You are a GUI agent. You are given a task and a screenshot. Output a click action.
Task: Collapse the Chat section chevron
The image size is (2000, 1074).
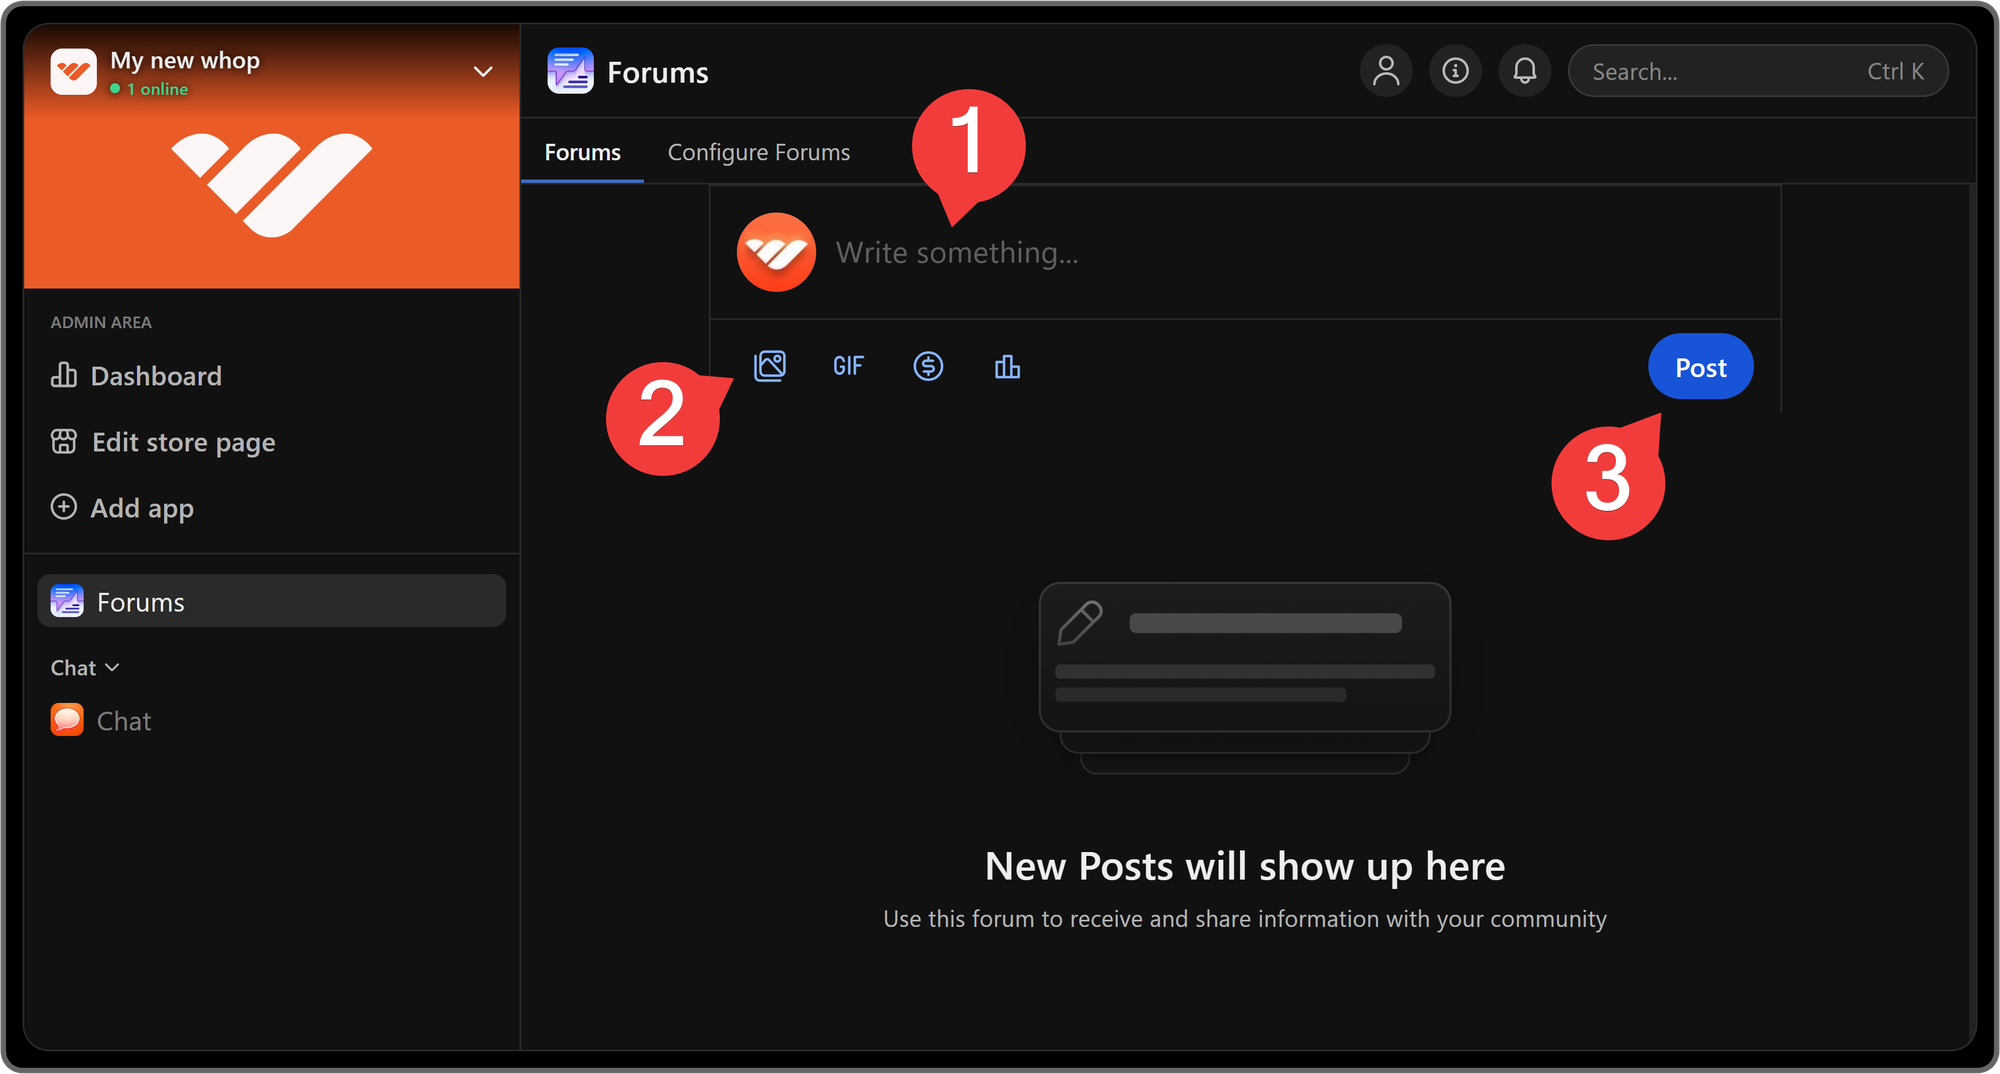[112, 667]
